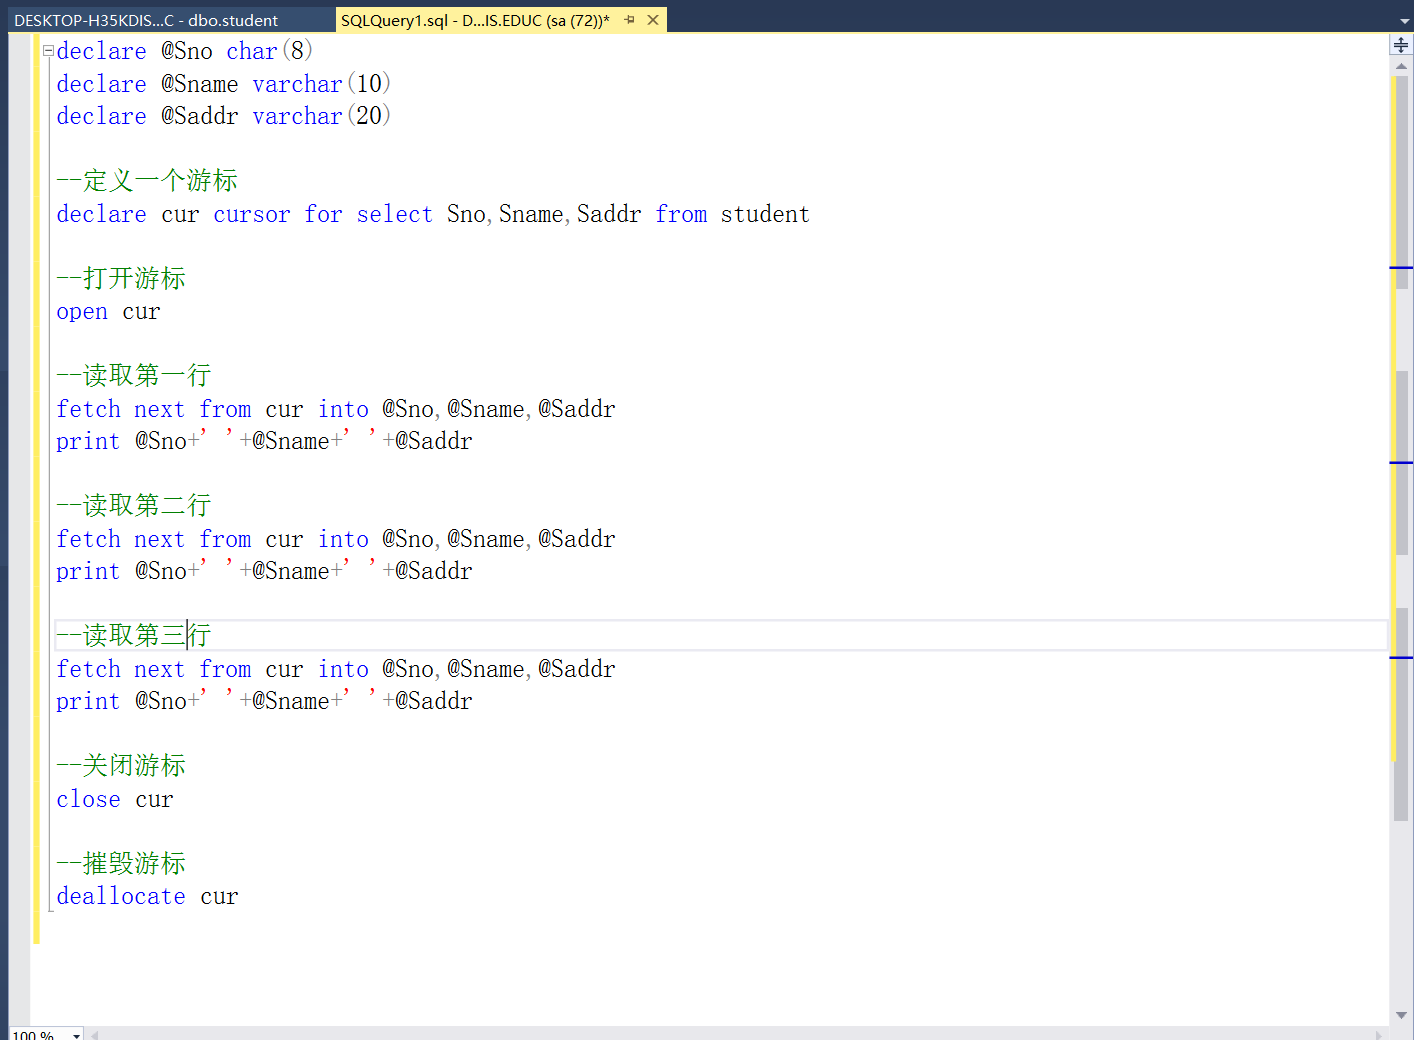1414x1040 pixels.
Task: Click the 'deallocate cur' statement
Action: pos(147,896)
